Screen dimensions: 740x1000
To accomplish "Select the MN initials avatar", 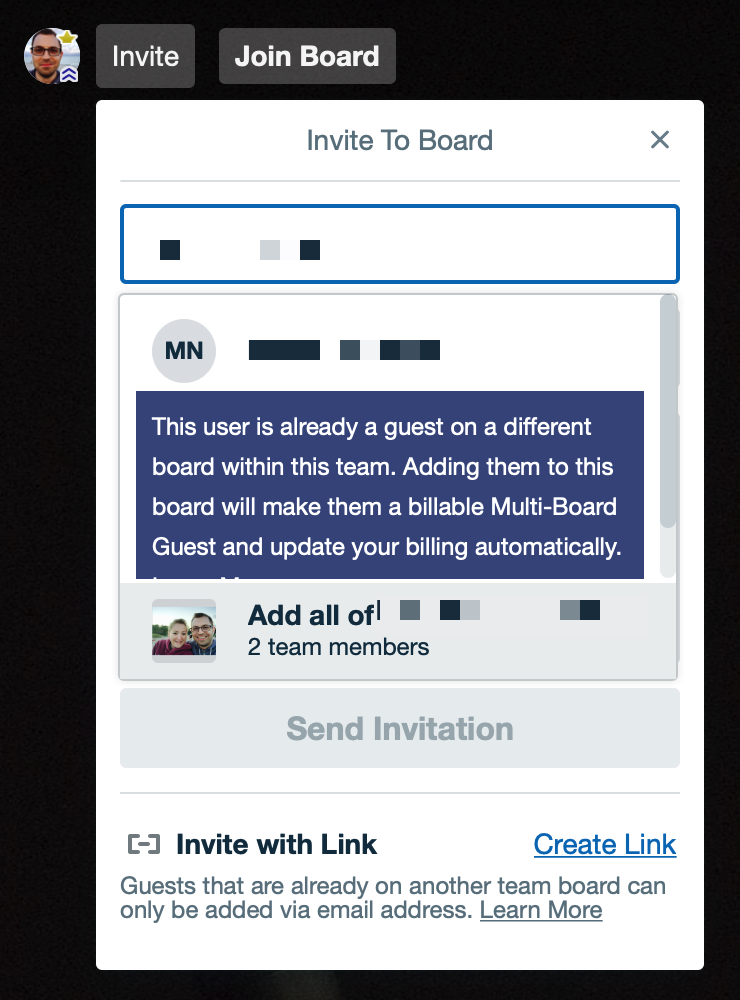I will click(x=184, y=351).
